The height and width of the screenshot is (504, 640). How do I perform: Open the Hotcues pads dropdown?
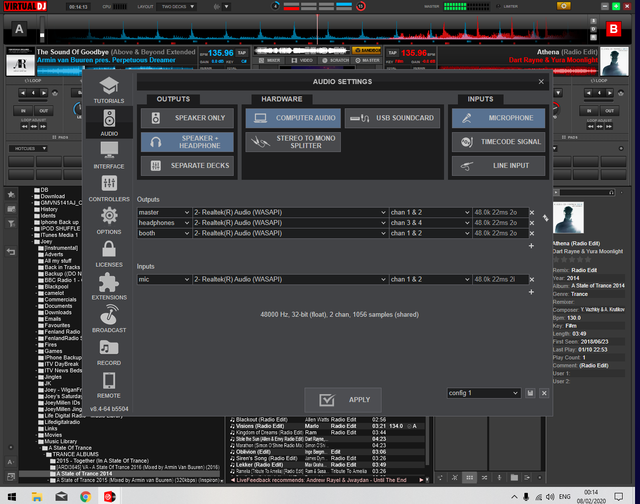tap(29, 149)
